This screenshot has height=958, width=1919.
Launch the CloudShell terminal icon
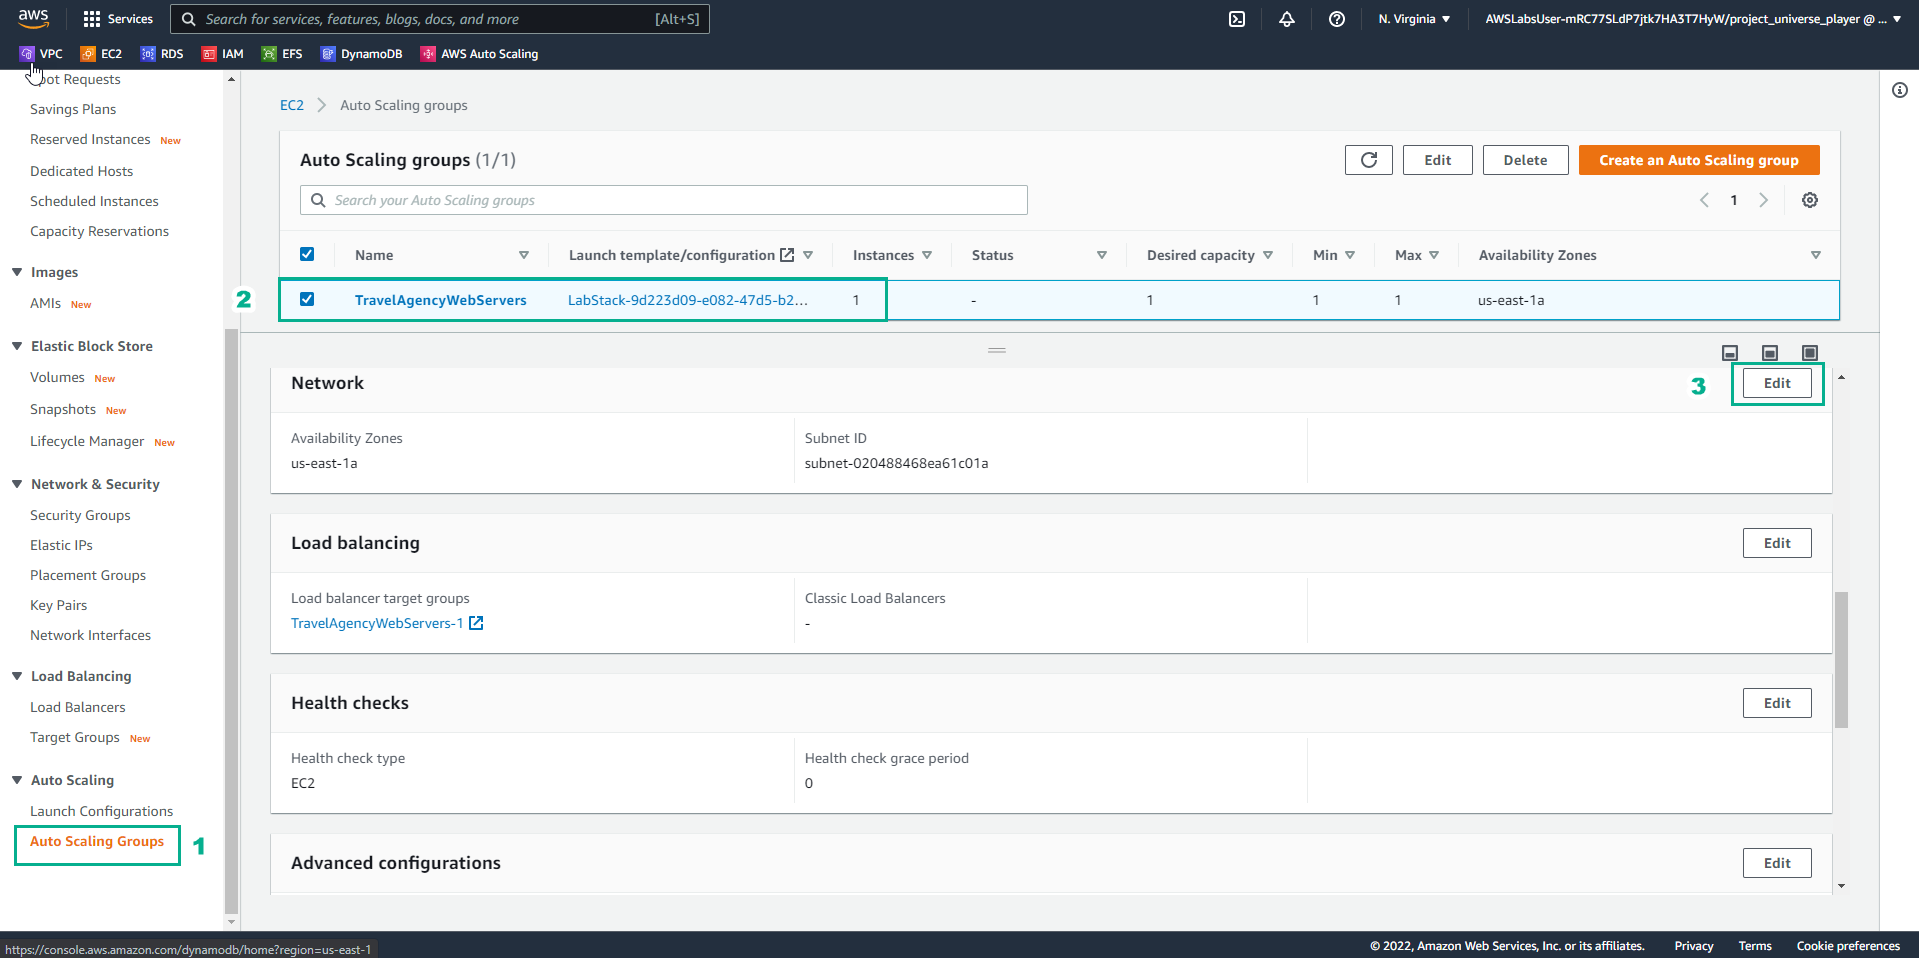pyautogui.click(x=1237, y=19)
